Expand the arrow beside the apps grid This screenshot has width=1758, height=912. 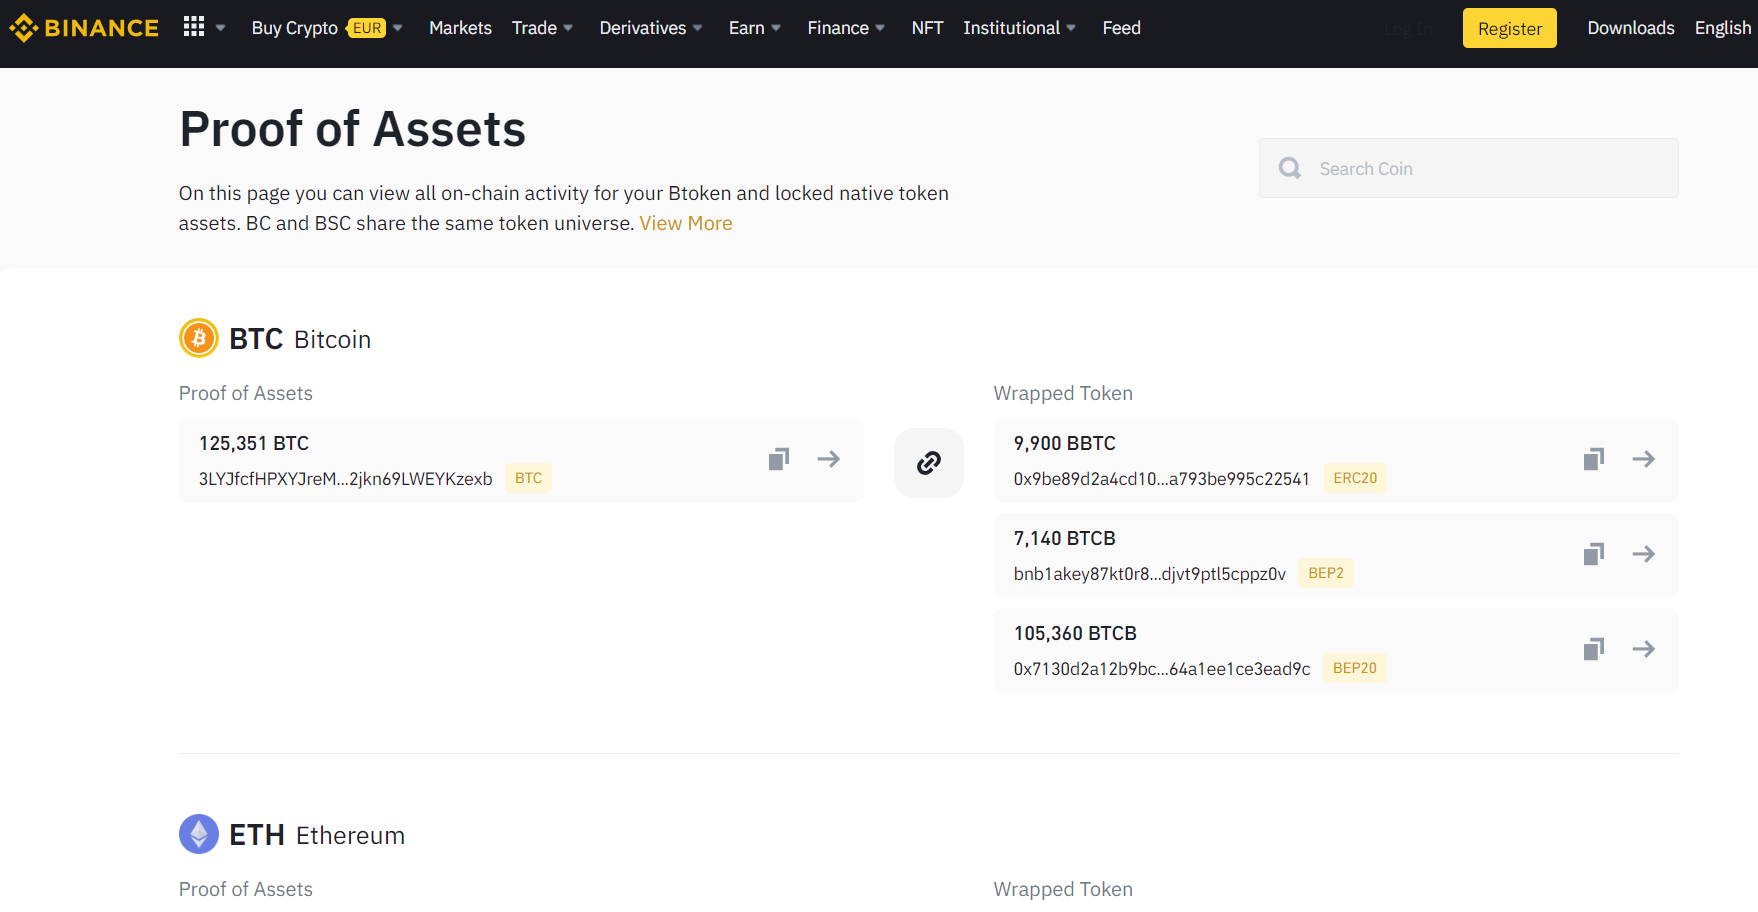[x=221, y=28]
